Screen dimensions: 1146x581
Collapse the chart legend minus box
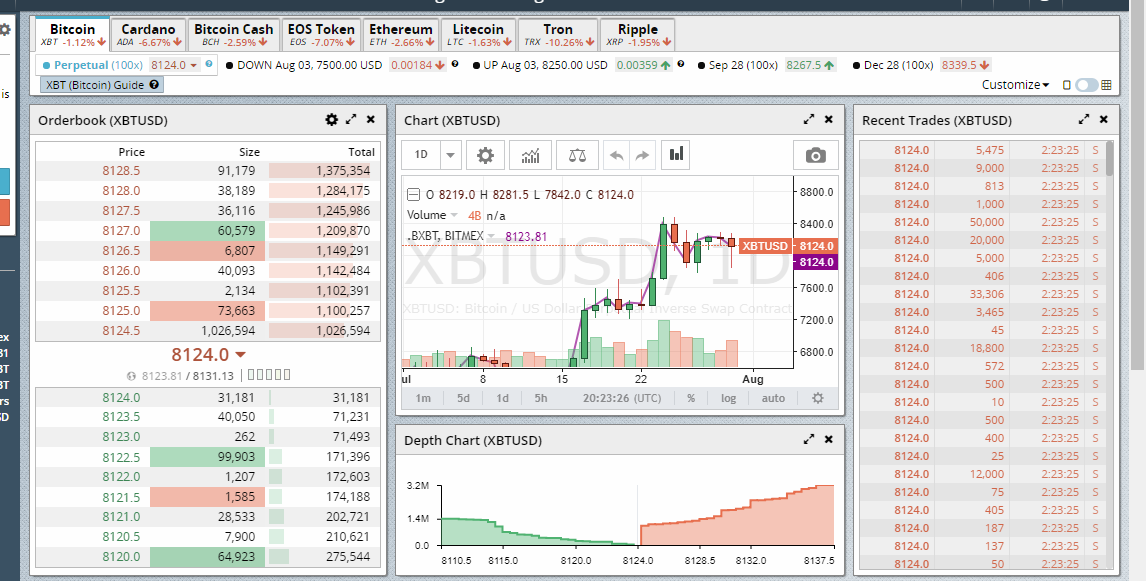tap(413, 195)
